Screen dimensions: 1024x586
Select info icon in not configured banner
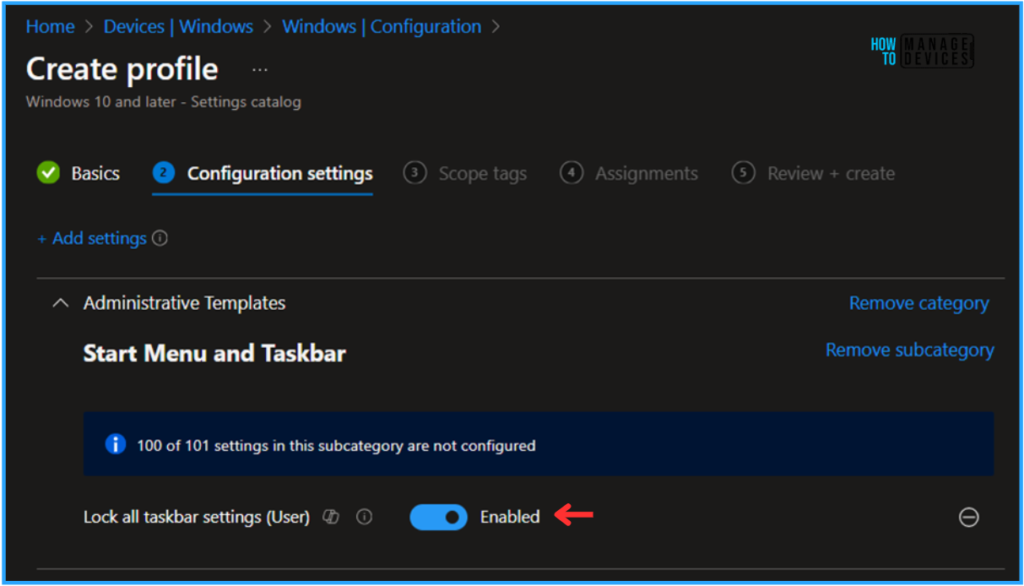(116, 444)
